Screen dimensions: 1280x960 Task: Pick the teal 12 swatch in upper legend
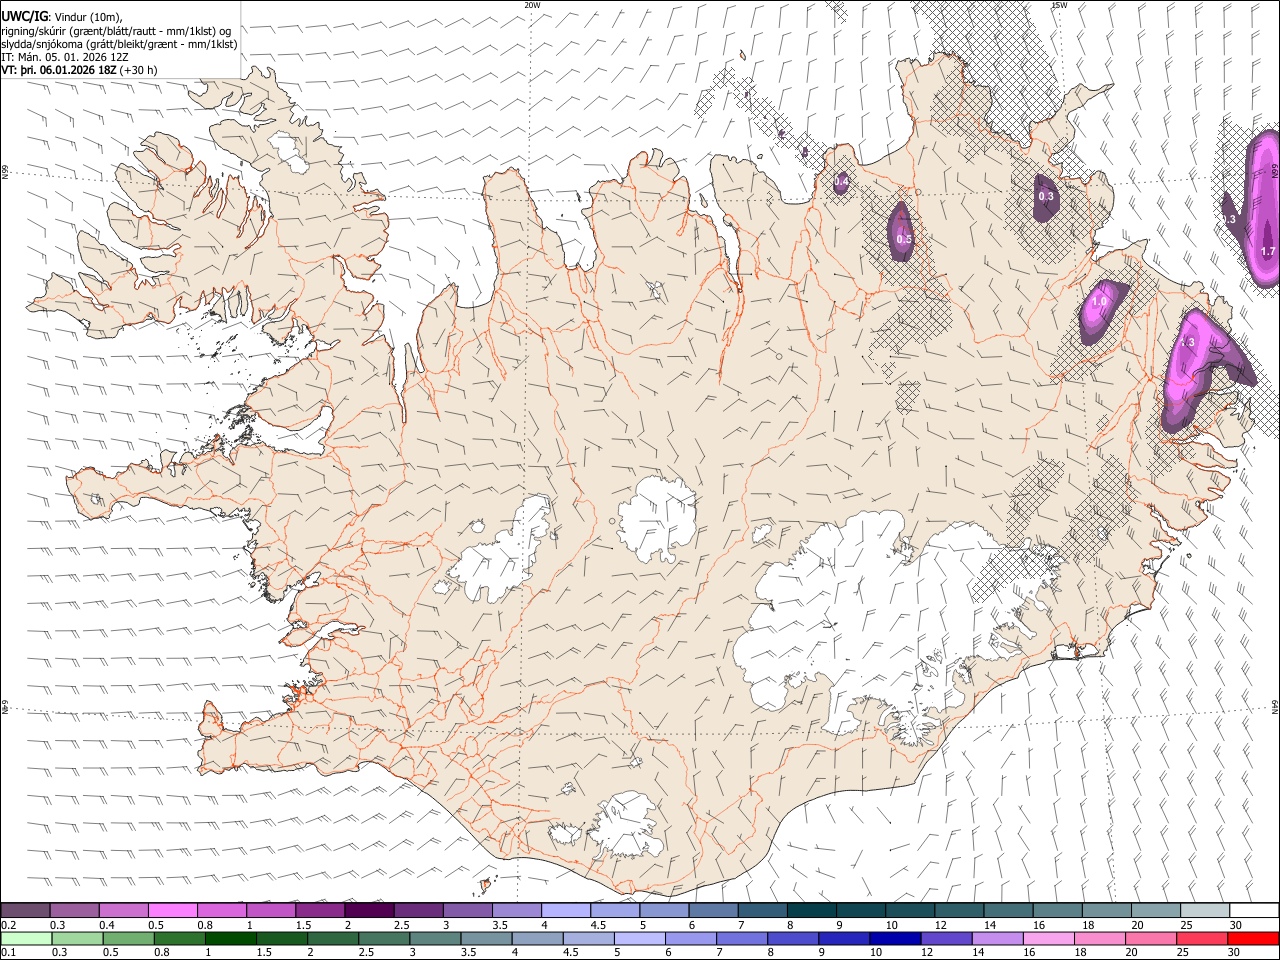coord(958,910)
